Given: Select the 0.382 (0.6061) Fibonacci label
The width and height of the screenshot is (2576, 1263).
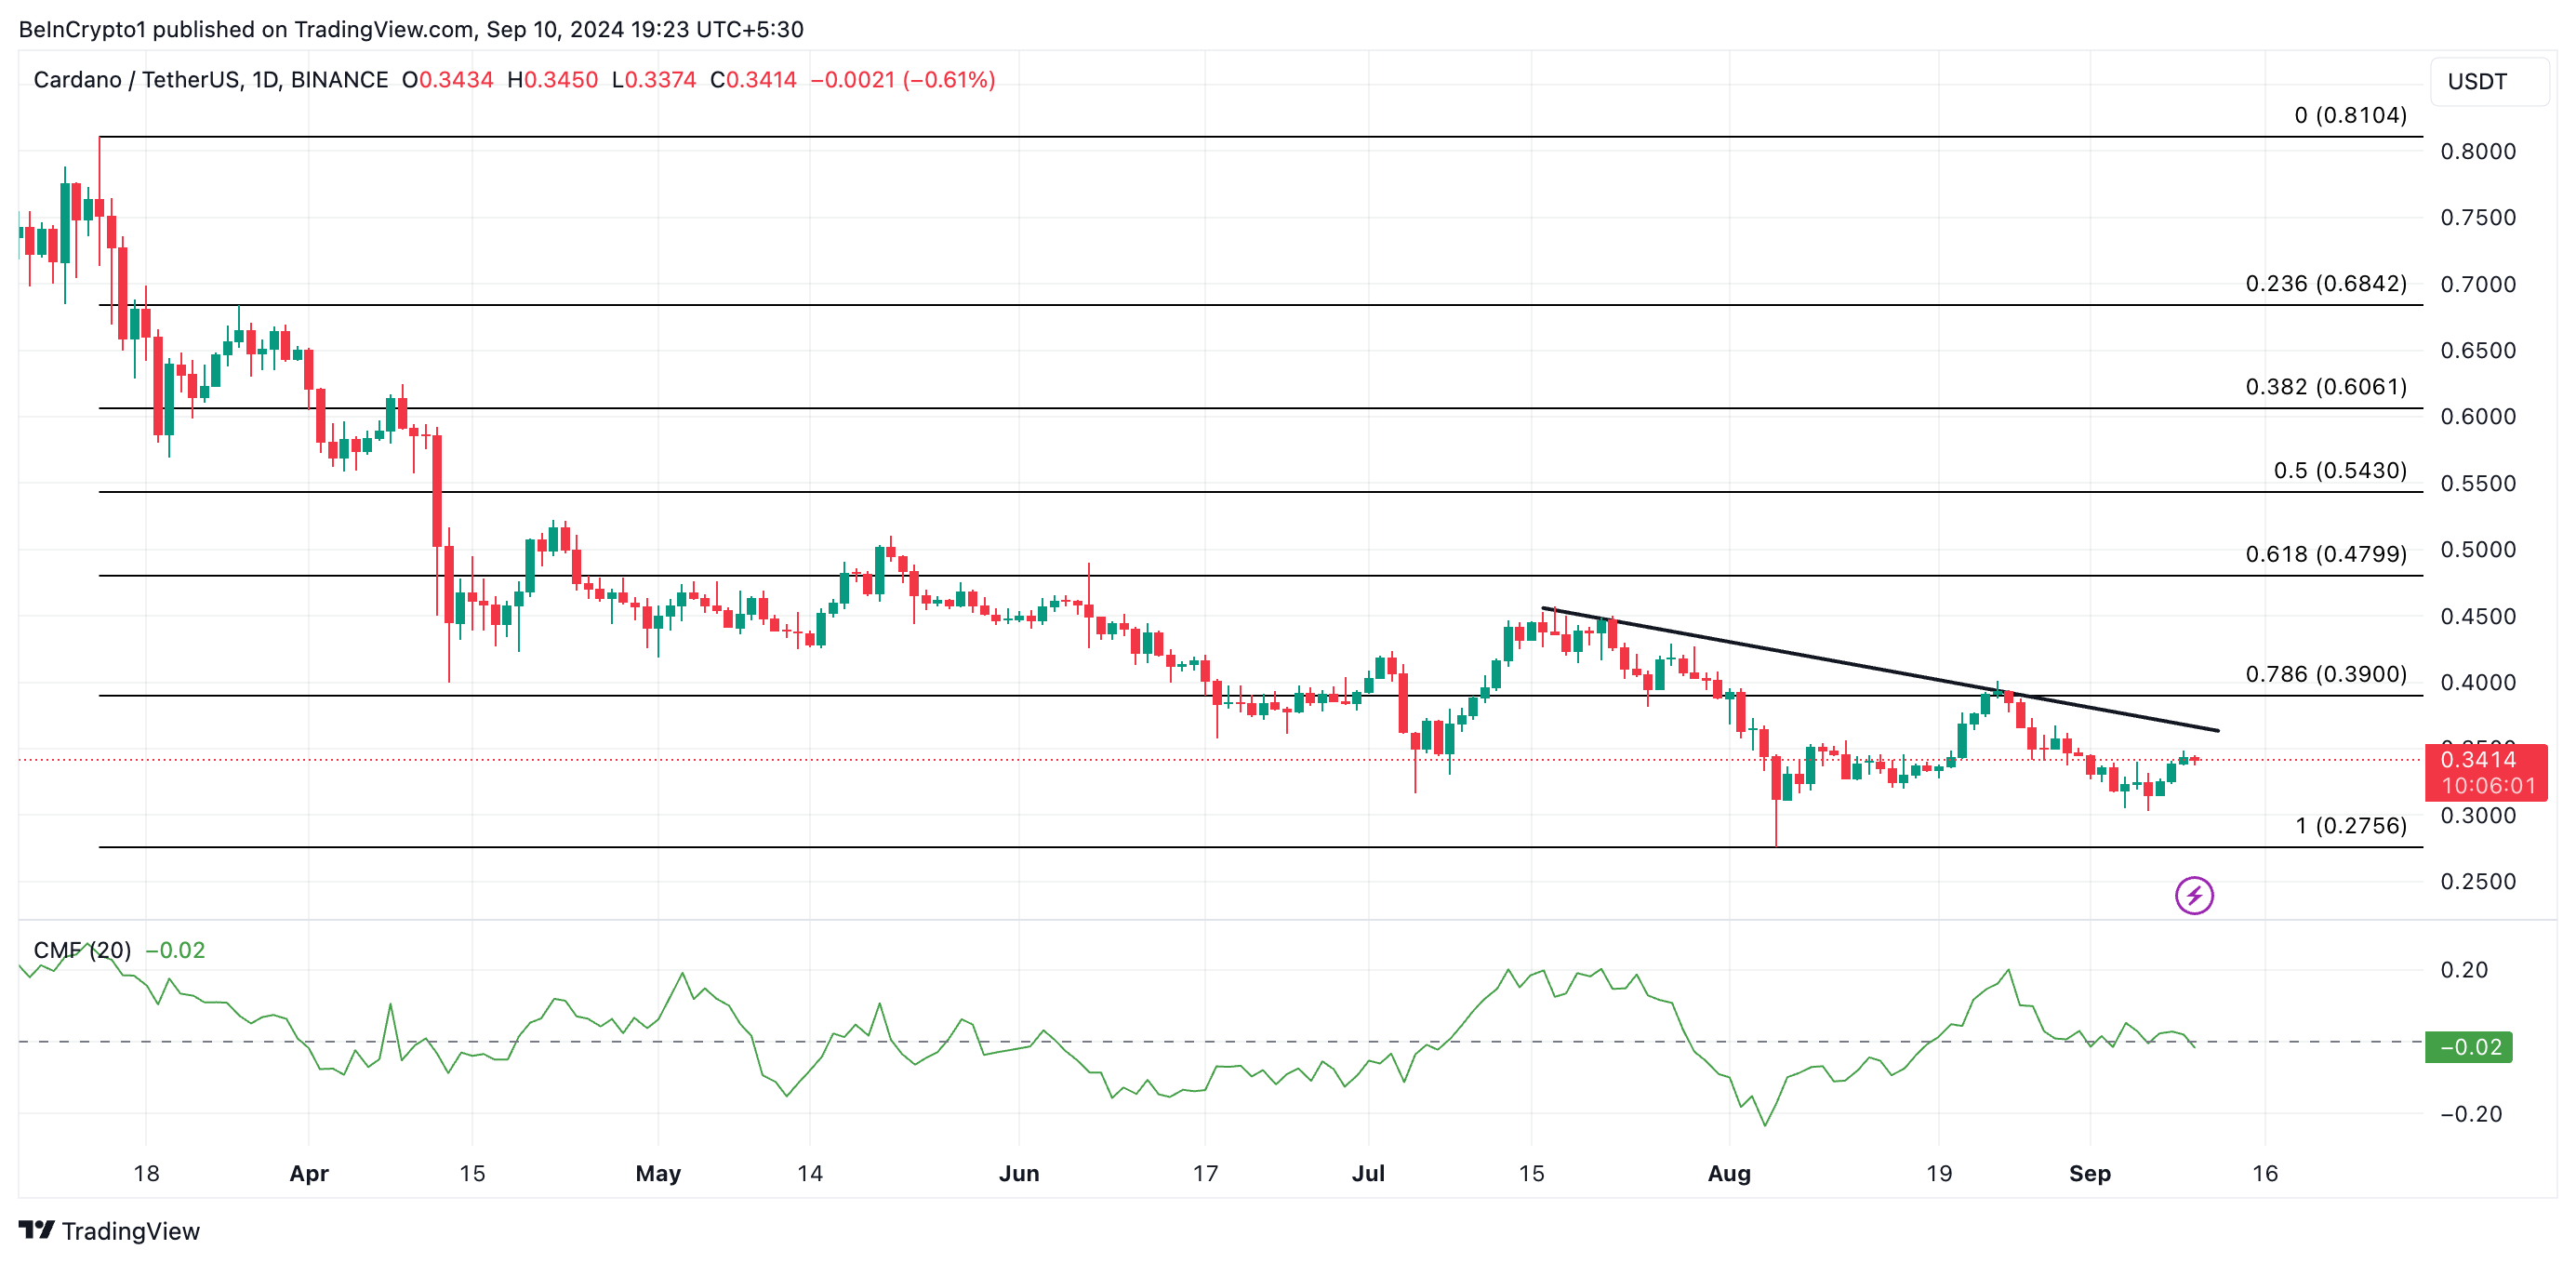Looking at the screenshot, I should (x=2325, y=386).
